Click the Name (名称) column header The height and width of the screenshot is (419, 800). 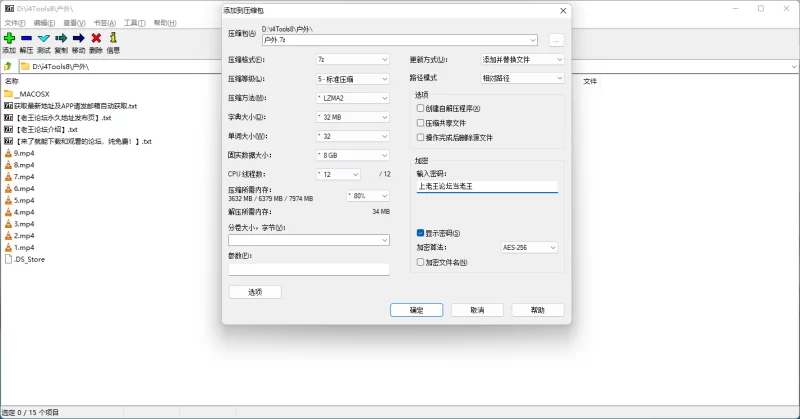12,81
